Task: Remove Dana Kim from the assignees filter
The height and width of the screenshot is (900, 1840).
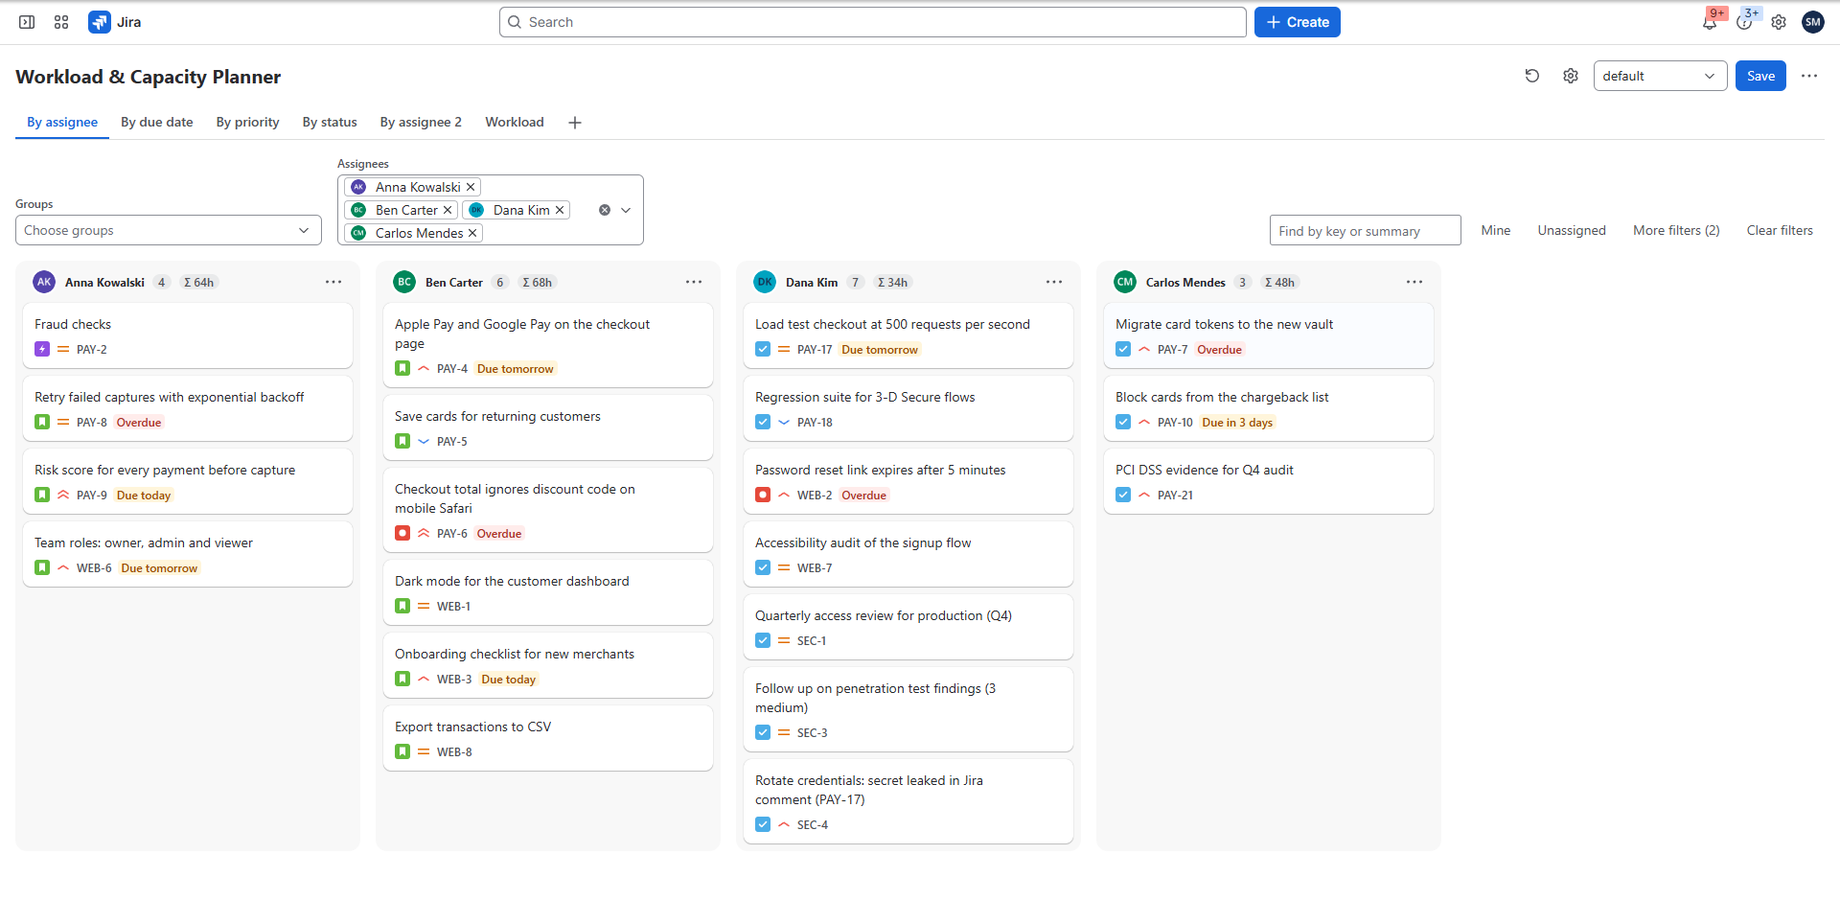Action: pyautogui.click(x=560, y=210)
